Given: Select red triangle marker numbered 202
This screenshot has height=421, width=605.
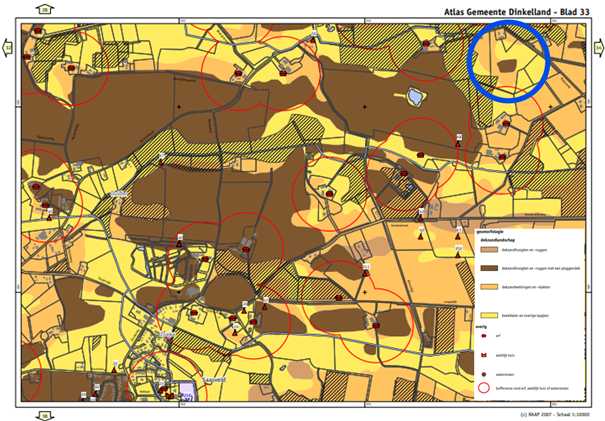Looking at the screenshot, I should click(x=458, y=255).
